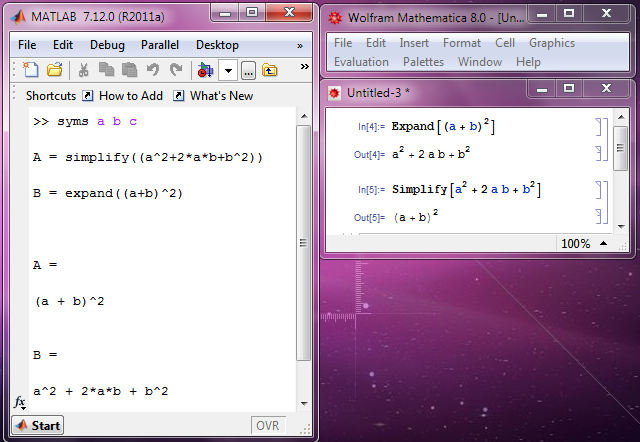The height and width of the screenshot is (442, 640).
Task: Open the Debug menu in MATLAB
Action: [x=108, y=45]
